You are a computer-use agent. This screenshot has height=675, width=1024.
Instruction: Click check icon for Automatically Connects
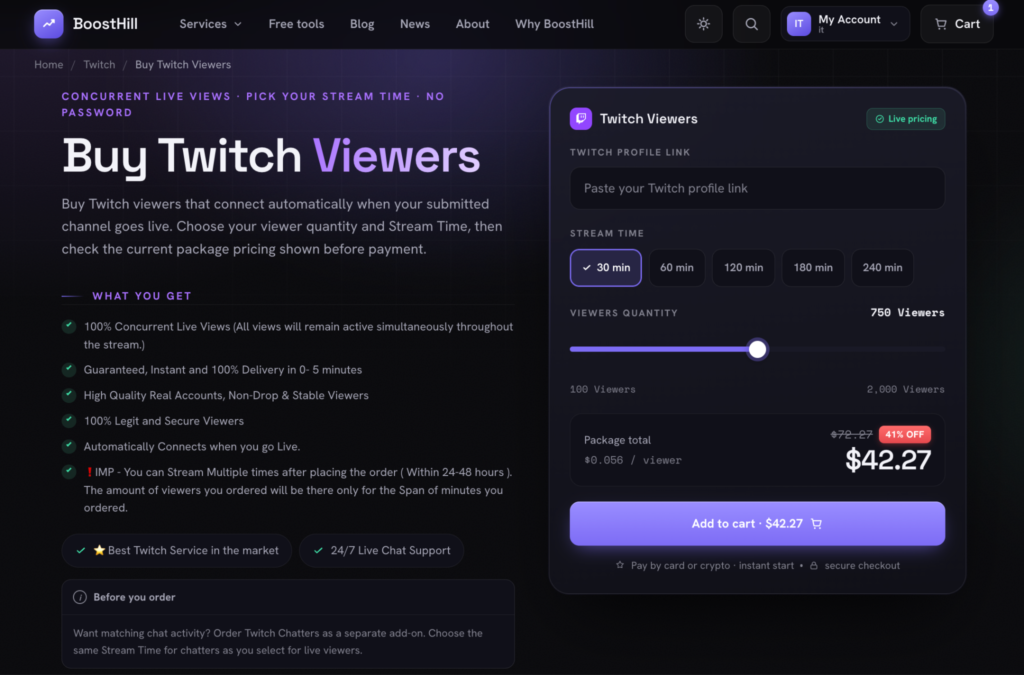(x=69, y=447)
